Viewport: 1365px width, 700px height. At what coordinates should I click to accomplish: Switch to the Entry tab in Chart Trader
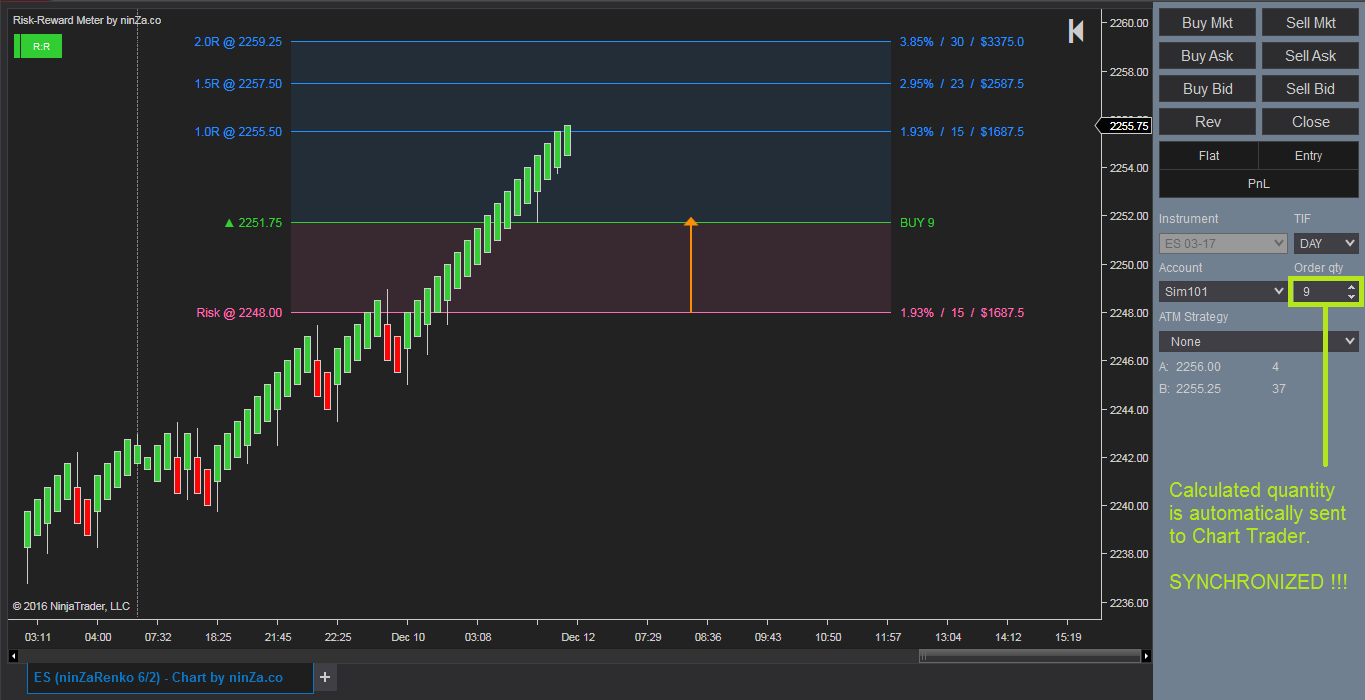(1309, 155)
